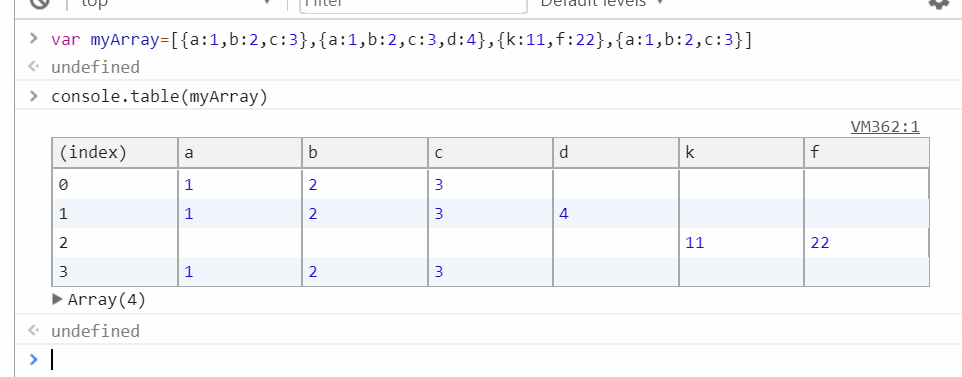Click the var myArray declaration line
Viewport: 962px width, 377px height.
point(401,41)
